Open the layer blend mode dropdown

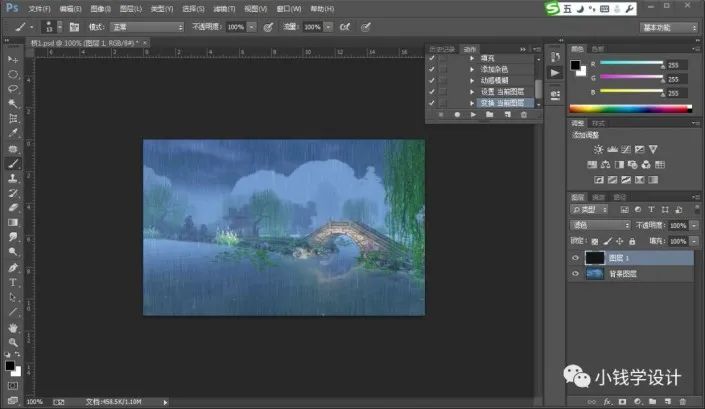[x=600, y=225]
